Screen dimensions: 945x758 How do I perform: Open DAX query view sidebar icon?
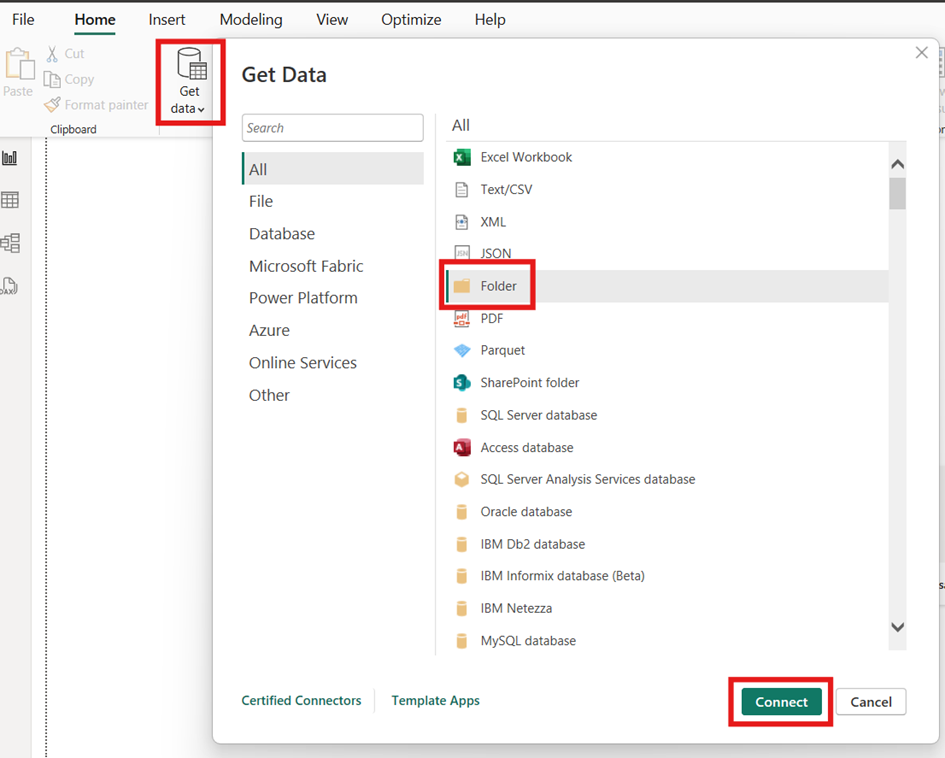[x=10, y=286]
